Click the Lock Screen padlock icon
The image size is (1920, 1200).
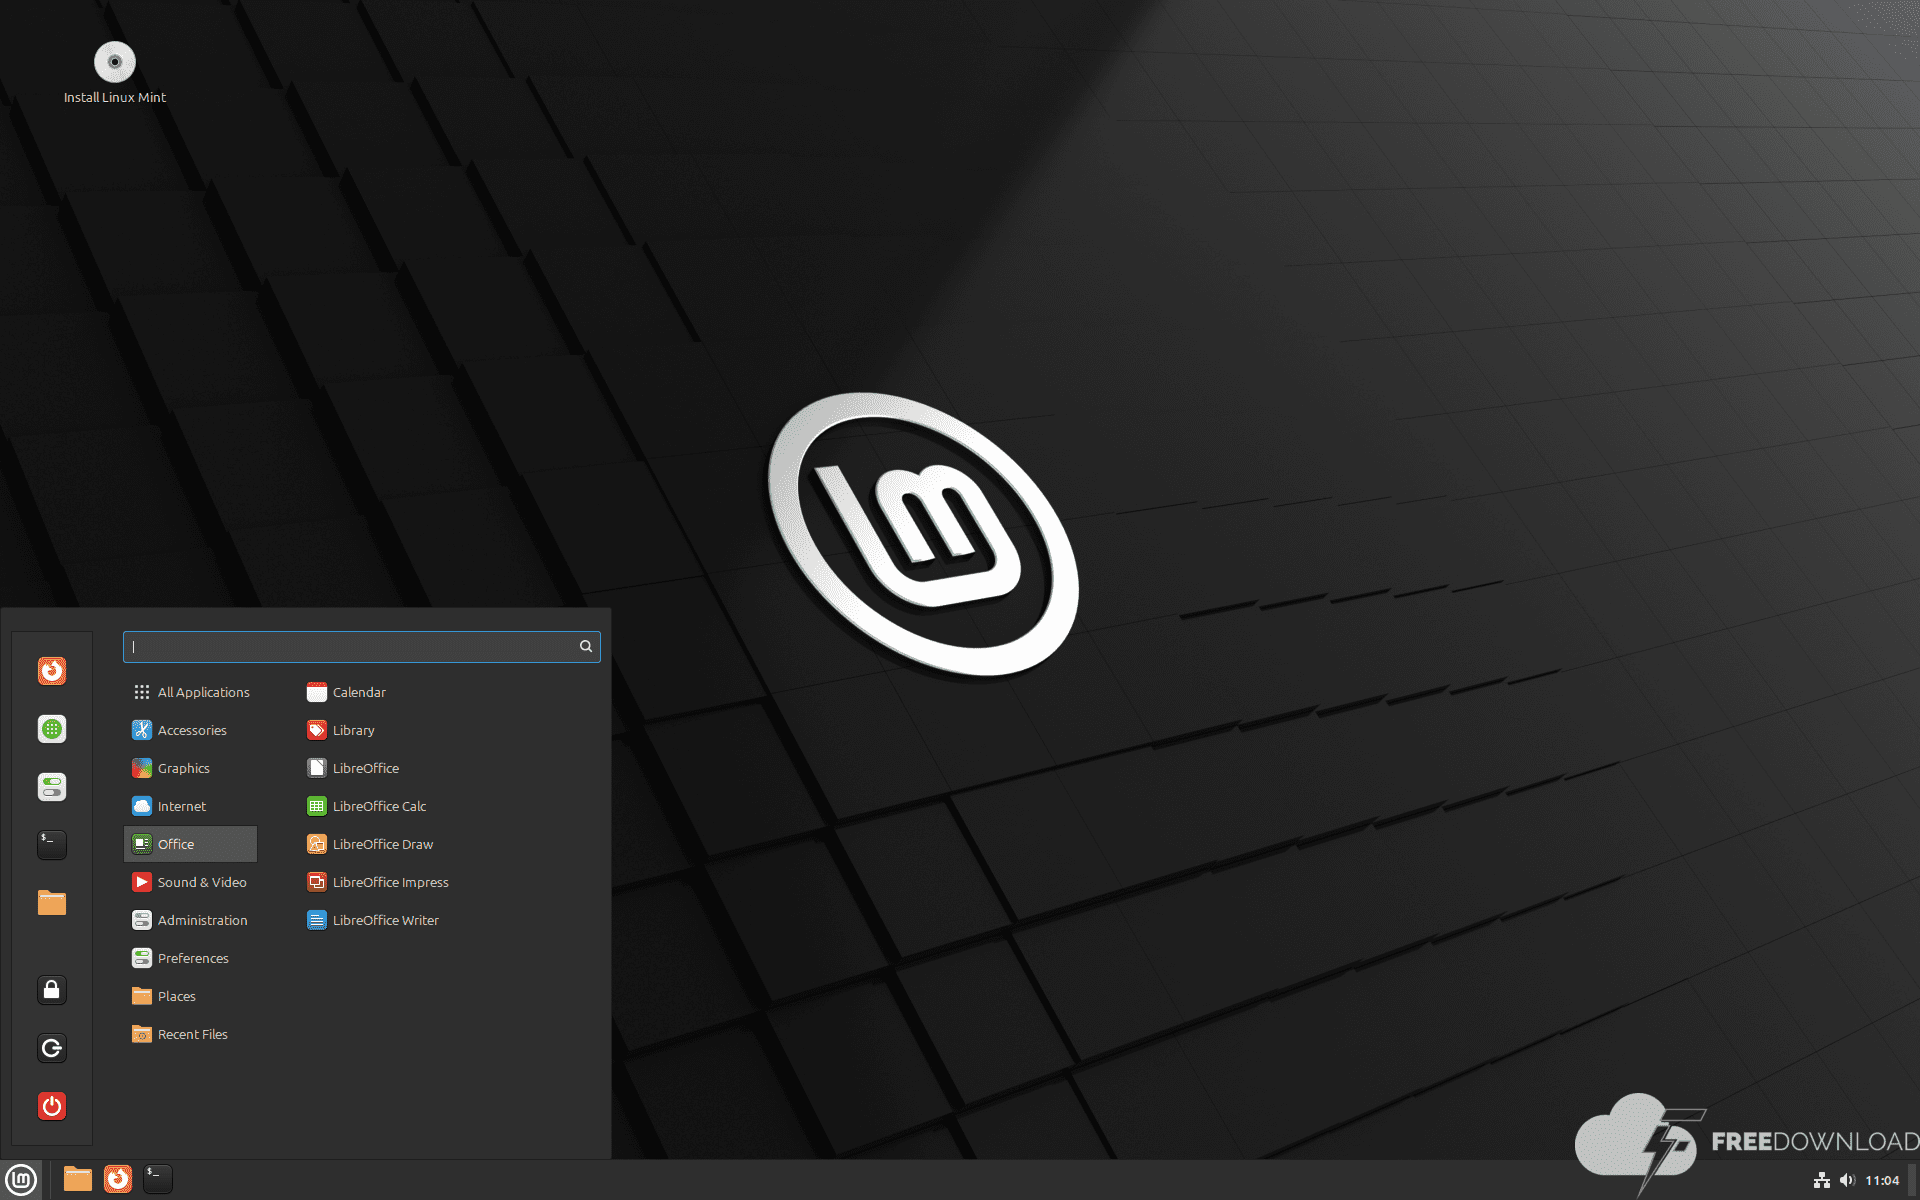pyautogui.click(x=52, y=990)
